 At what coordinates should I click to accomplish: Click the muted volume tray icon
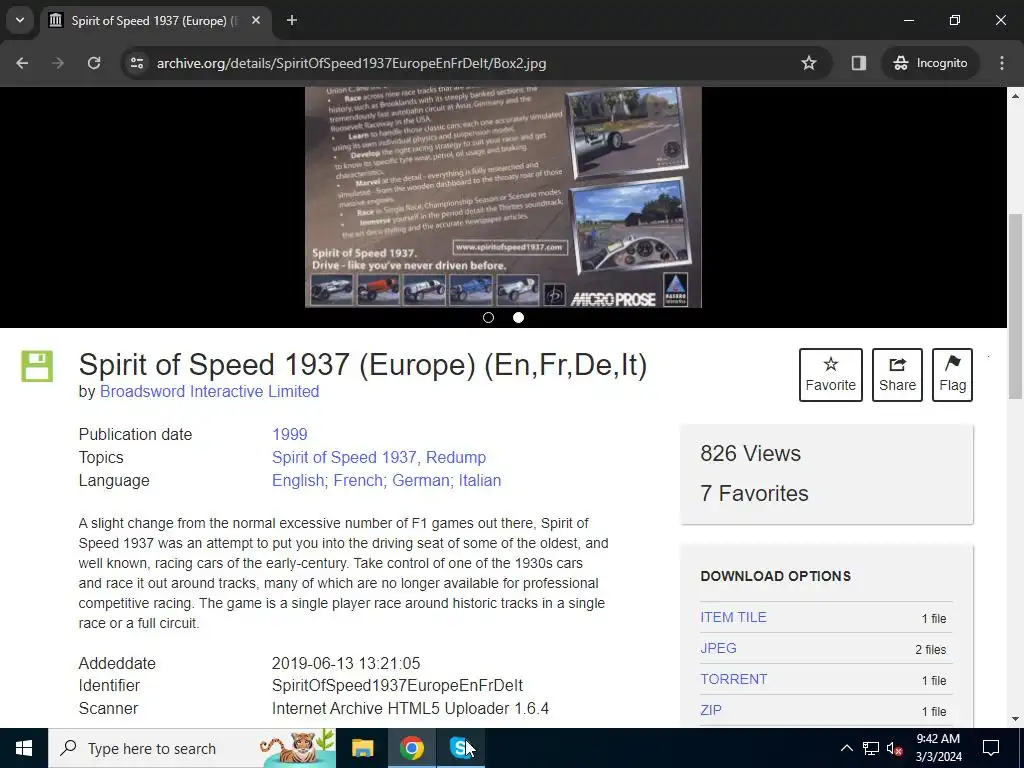click(894, 748)
